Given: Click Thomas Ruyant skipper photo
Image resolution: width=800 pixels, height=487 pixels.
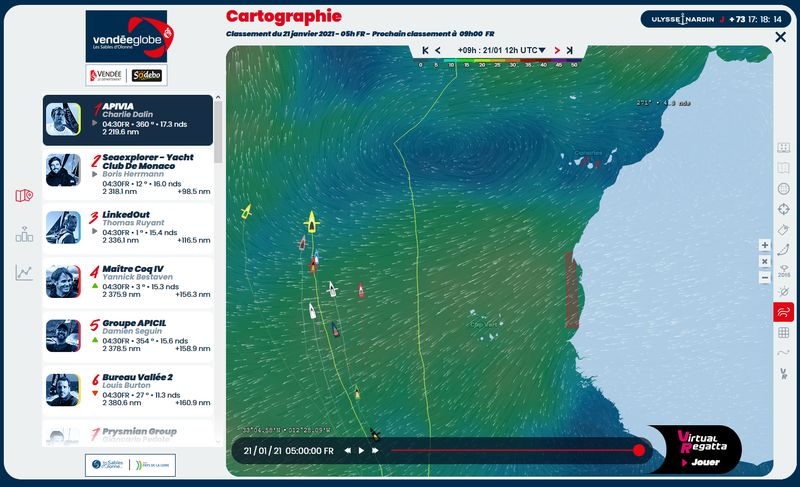Looking at the screenshot, I should point(63,227).
